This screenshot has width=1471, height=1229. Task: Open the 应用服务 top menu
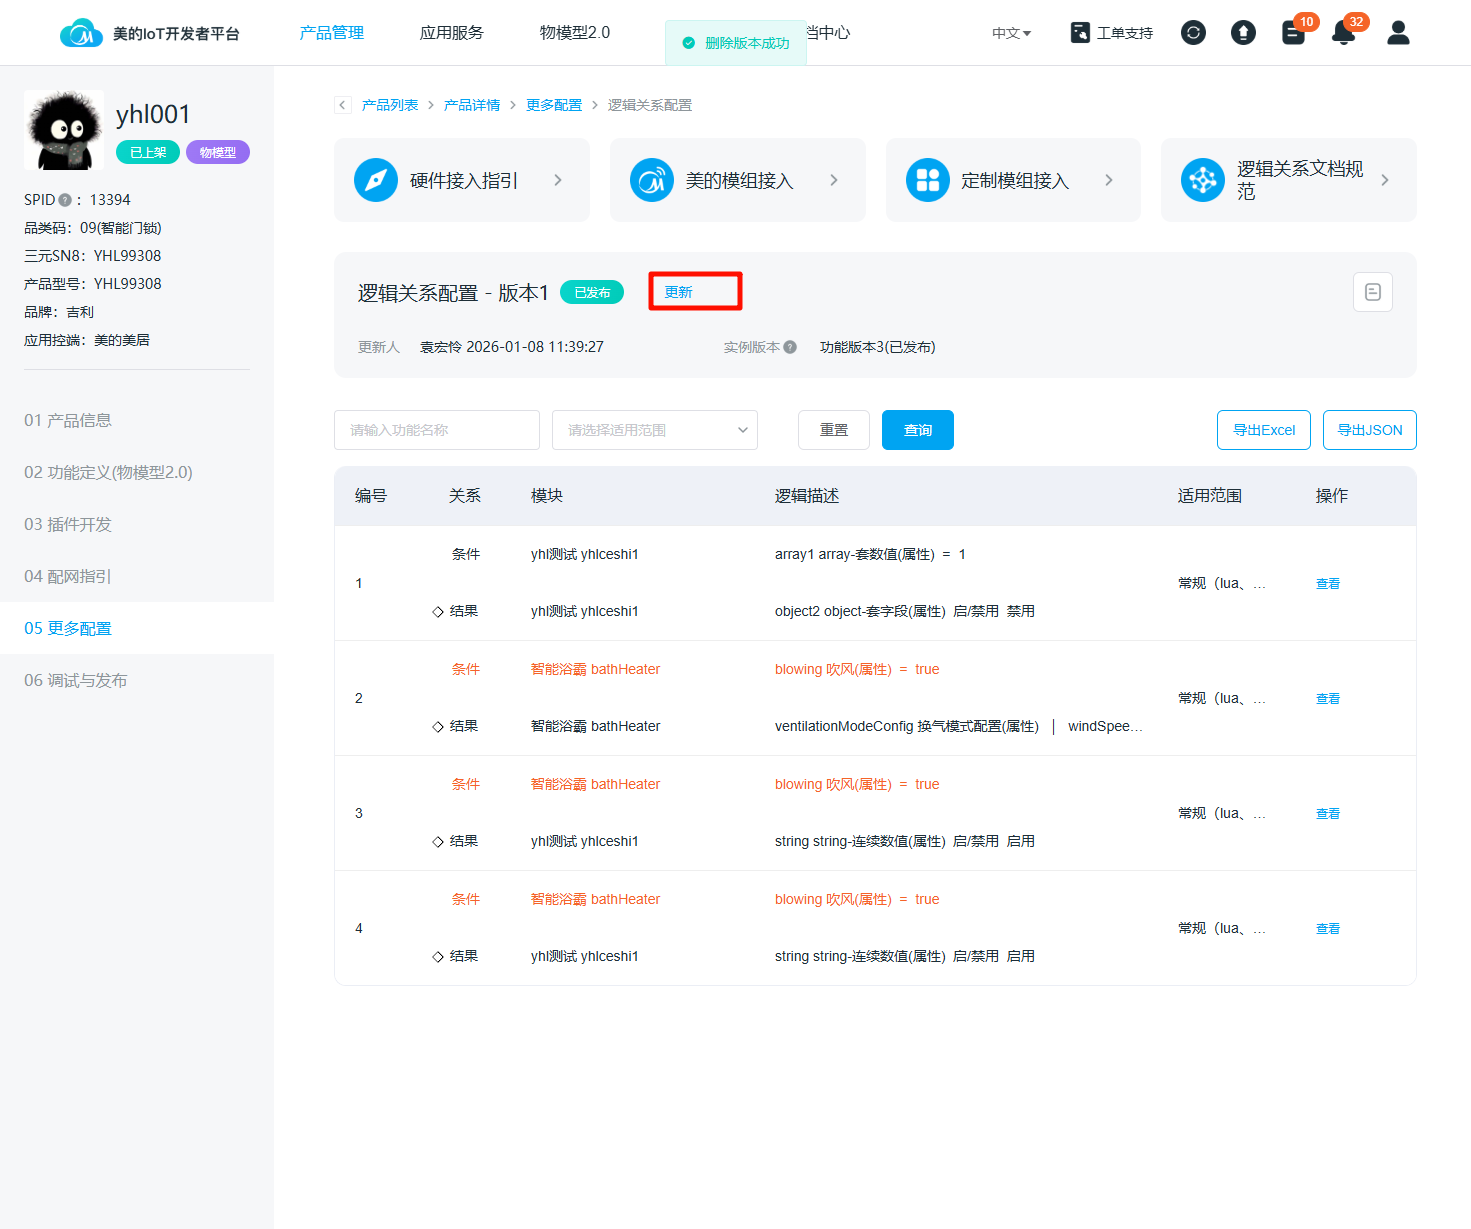pyautogui.click(x=452, y=33)
